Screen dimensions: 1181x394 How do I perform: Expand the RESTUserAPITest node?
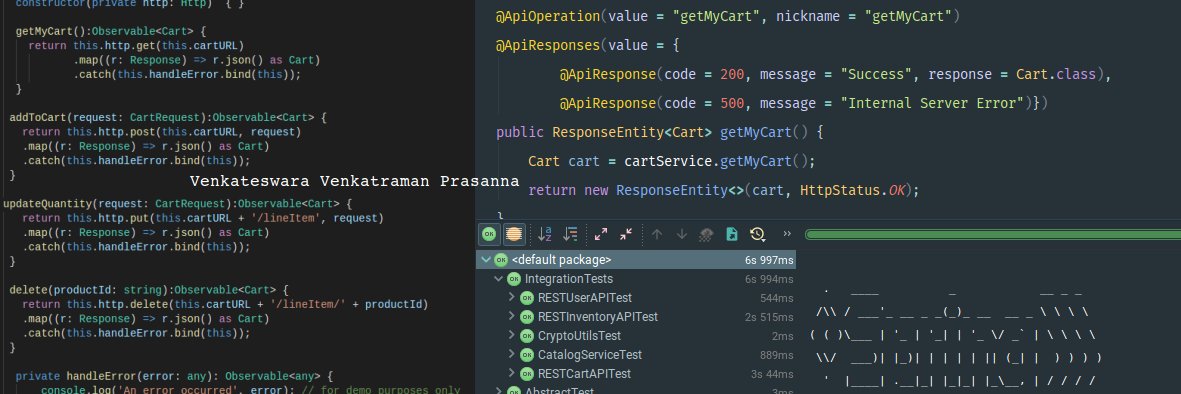point(511,298)
